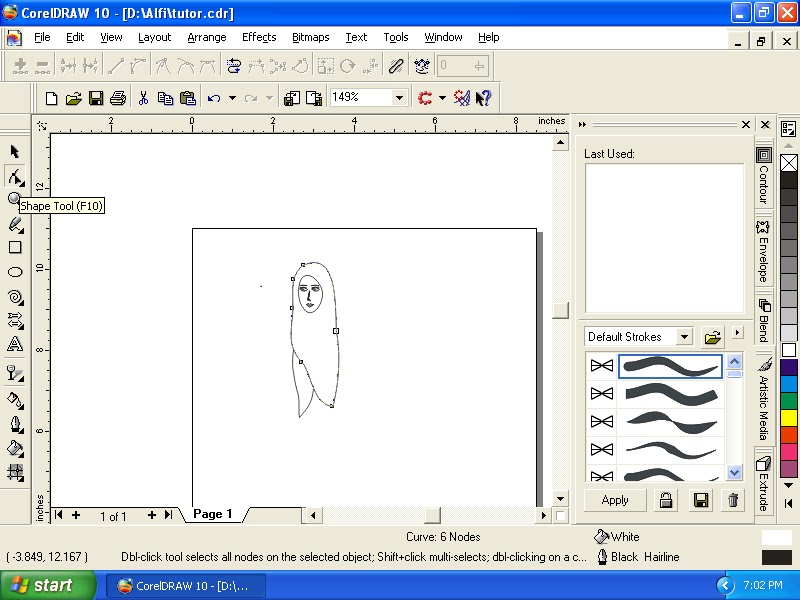
Task: Go to first page navigation button
Action: click(59, 515)
